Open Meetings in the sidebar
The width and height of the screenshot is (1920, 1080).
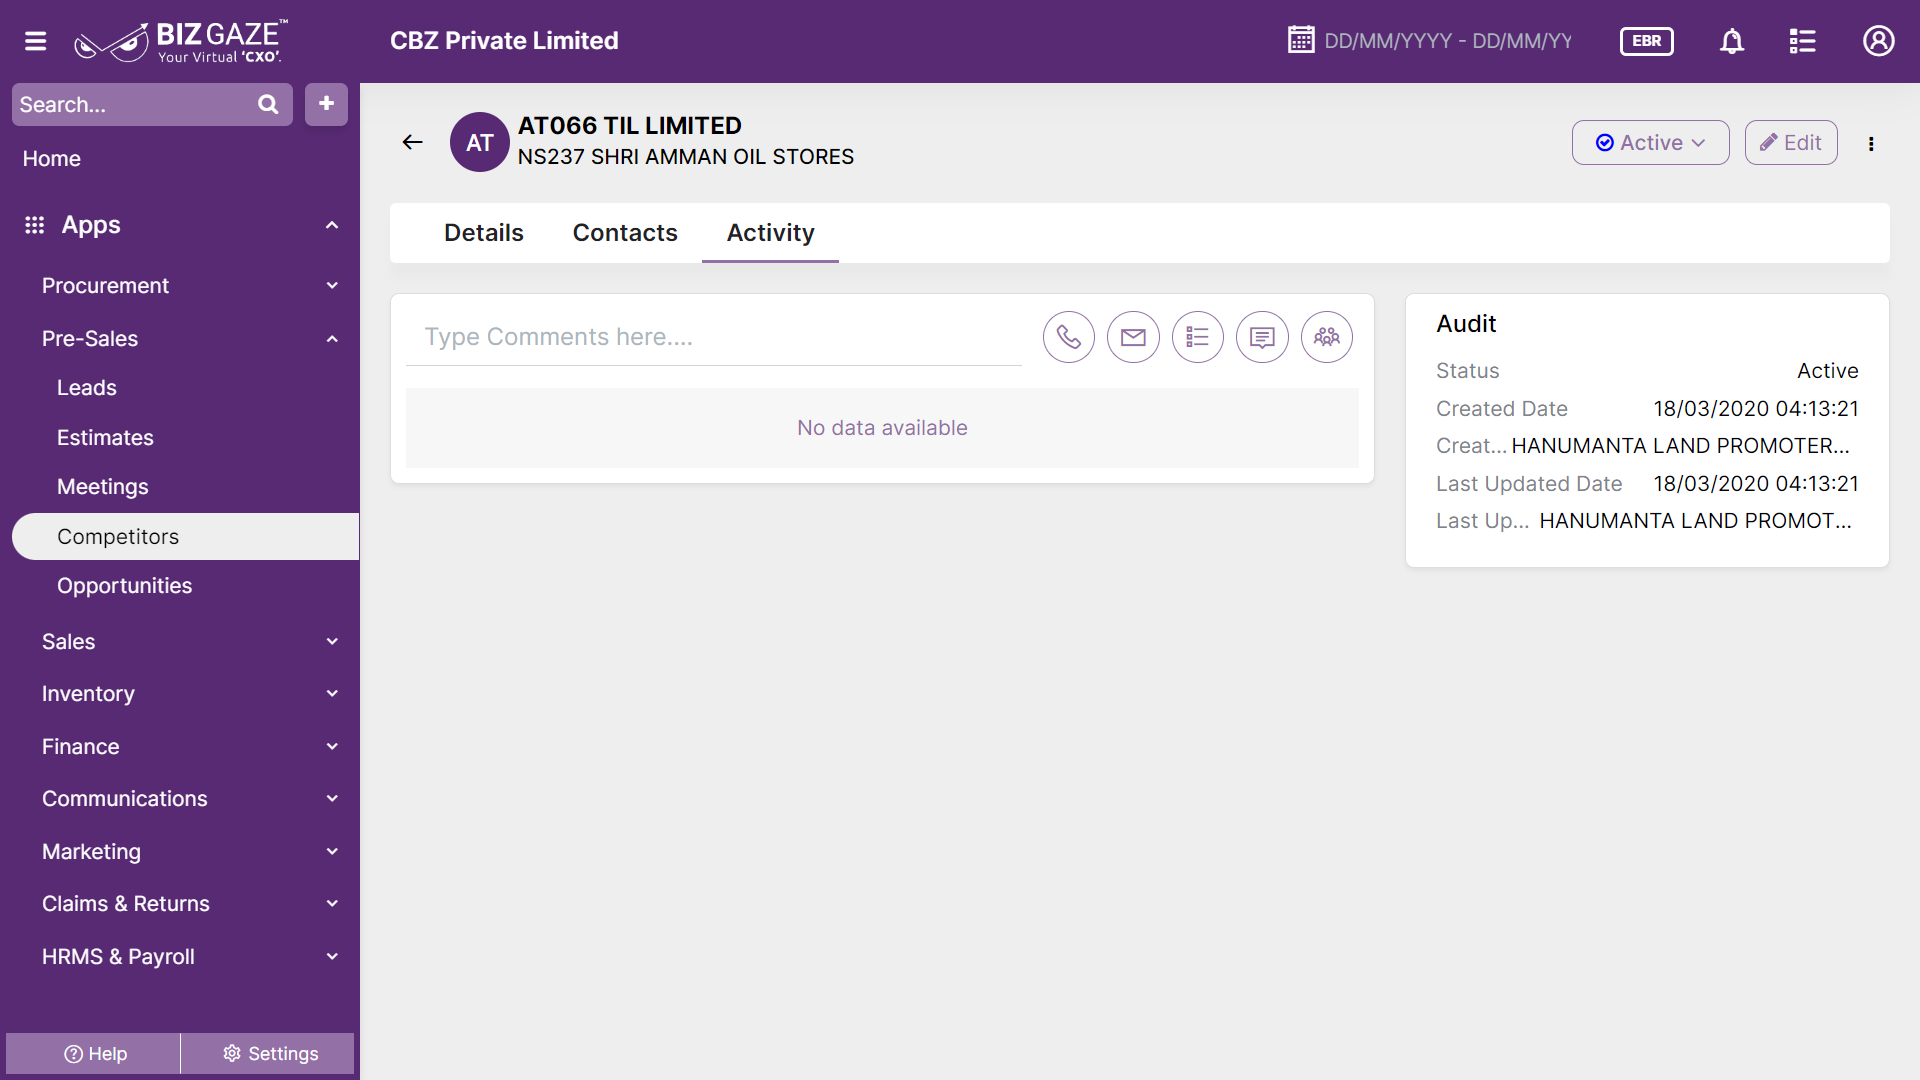(103, 487)
